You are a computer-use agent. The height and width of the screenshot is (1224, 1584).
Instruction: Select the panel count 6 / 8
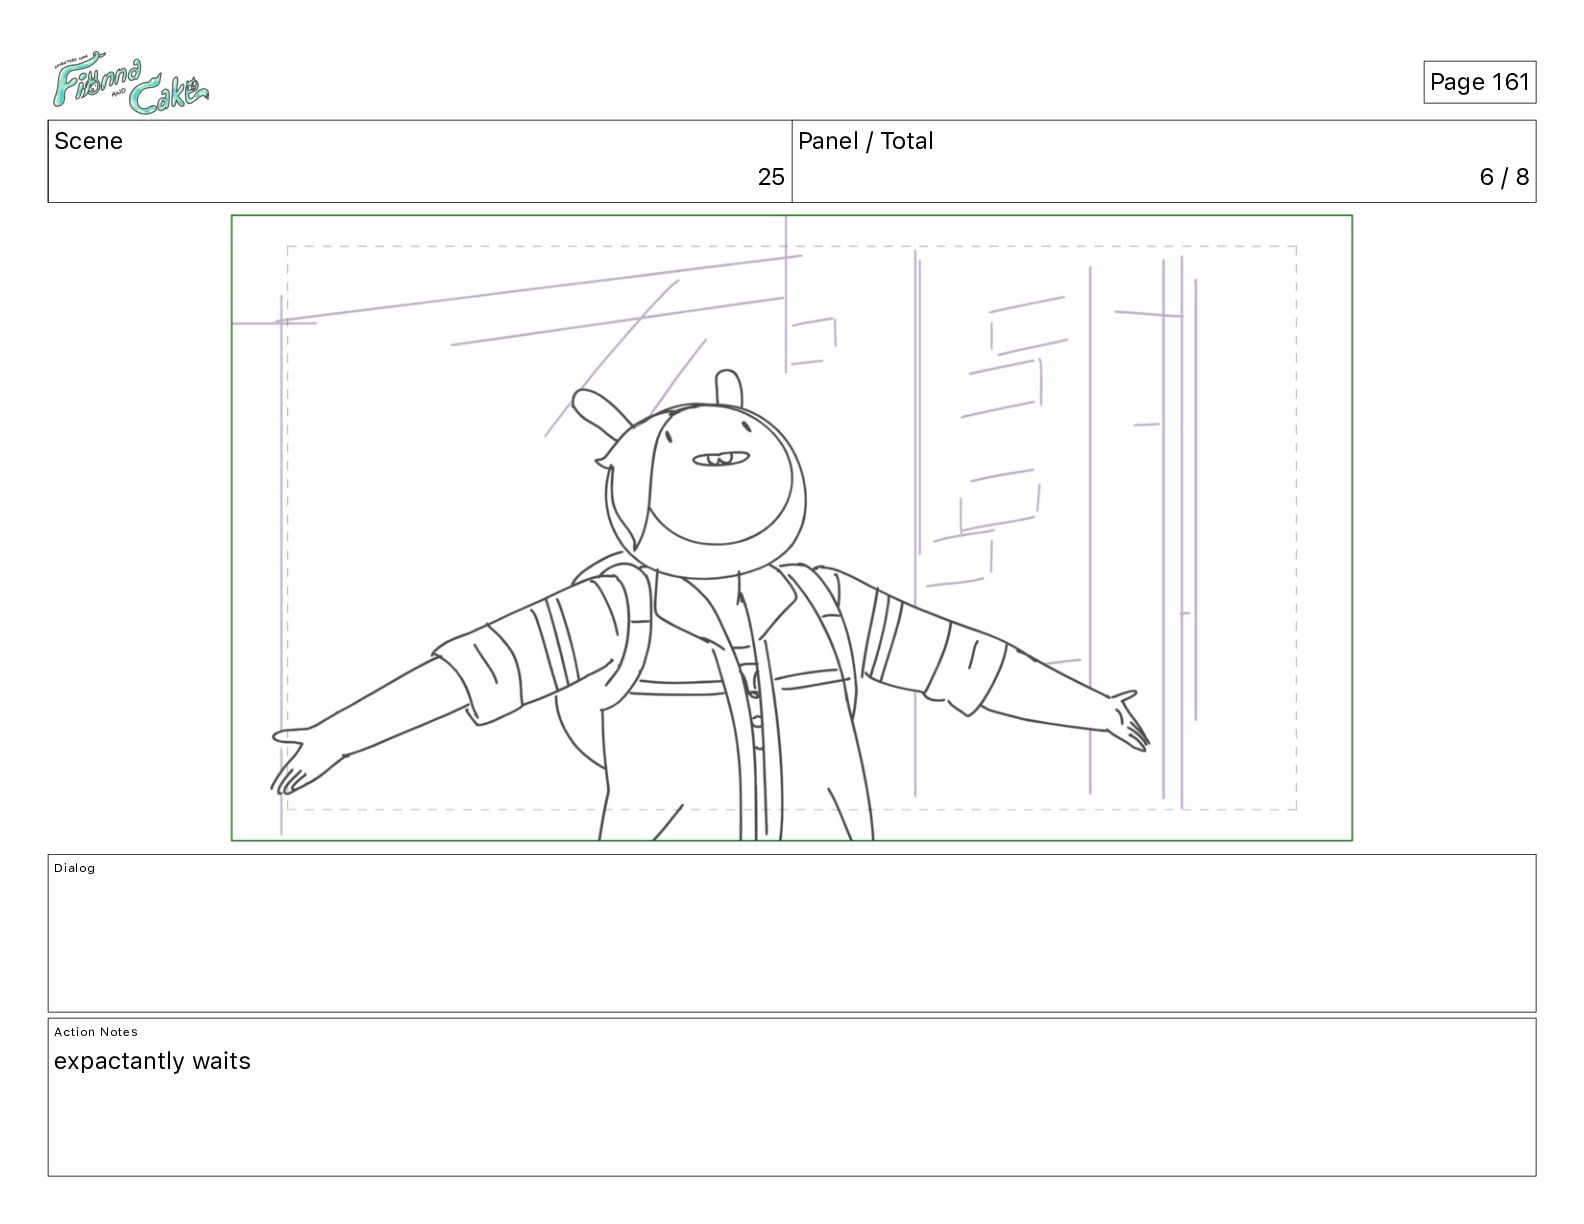[1504, 177]
